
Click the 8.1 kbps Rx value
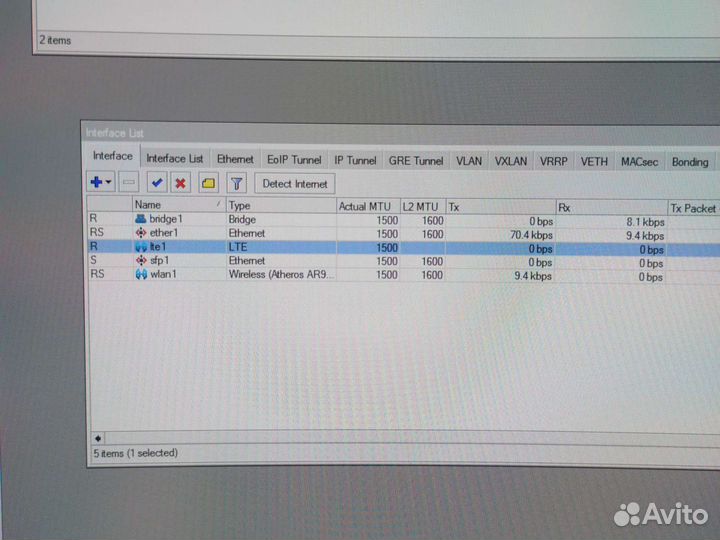click(x=645, y=222)
